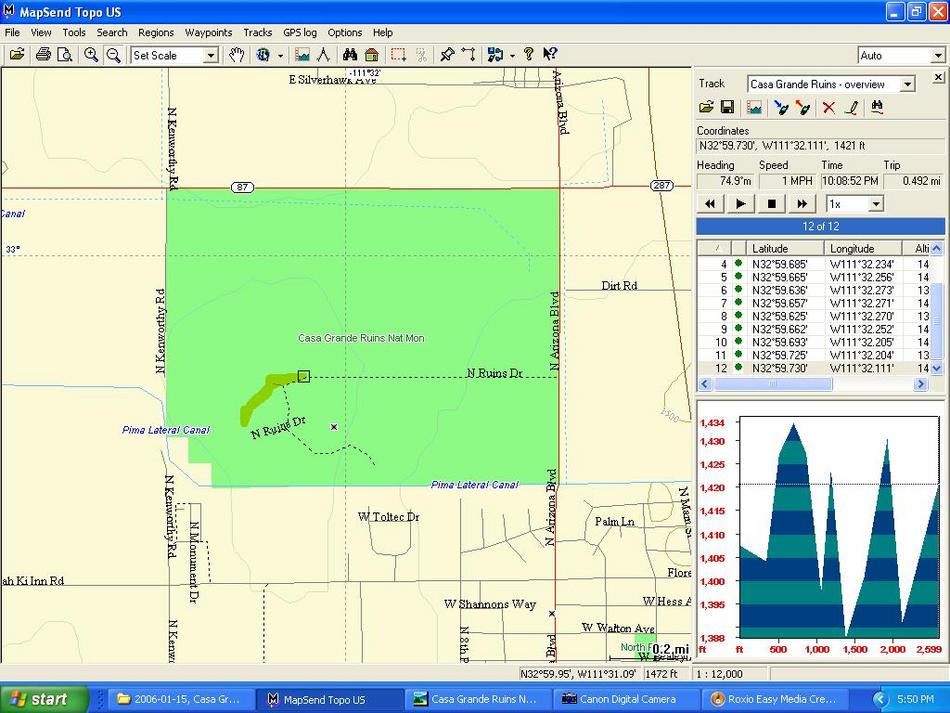Image resolution: width=950 pixels, height=713 pixels.
Task: Open the Auto dropdown in the toolbar
Action: [938, 56]
